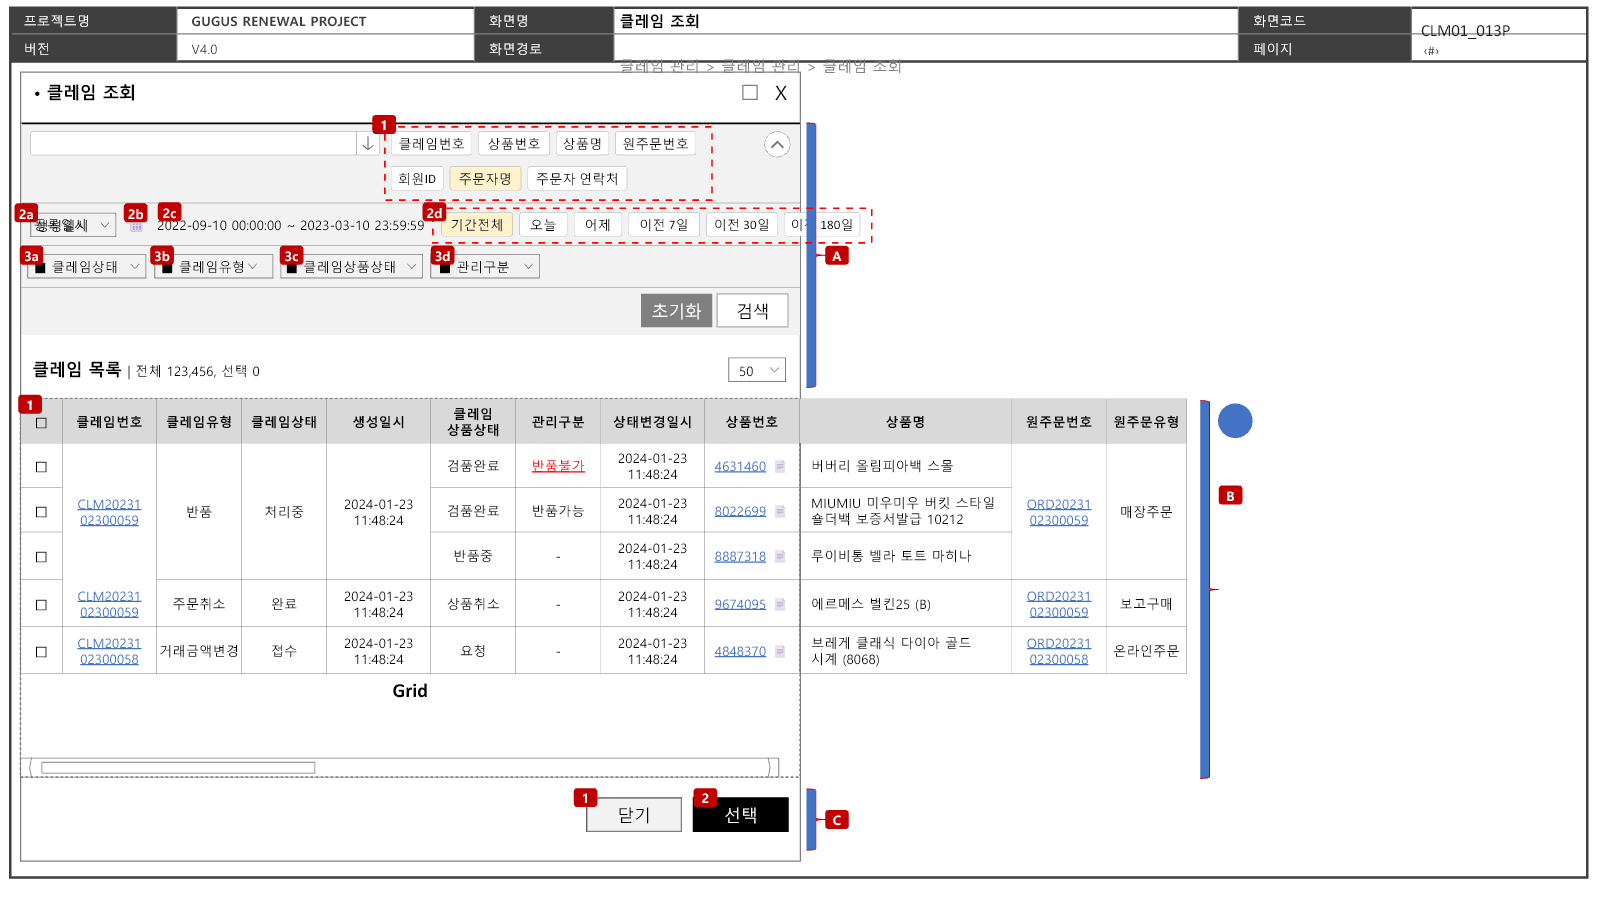1600x900 pixels.
Task: Open document icon beside product 8887318
Action: click(780, 557)
